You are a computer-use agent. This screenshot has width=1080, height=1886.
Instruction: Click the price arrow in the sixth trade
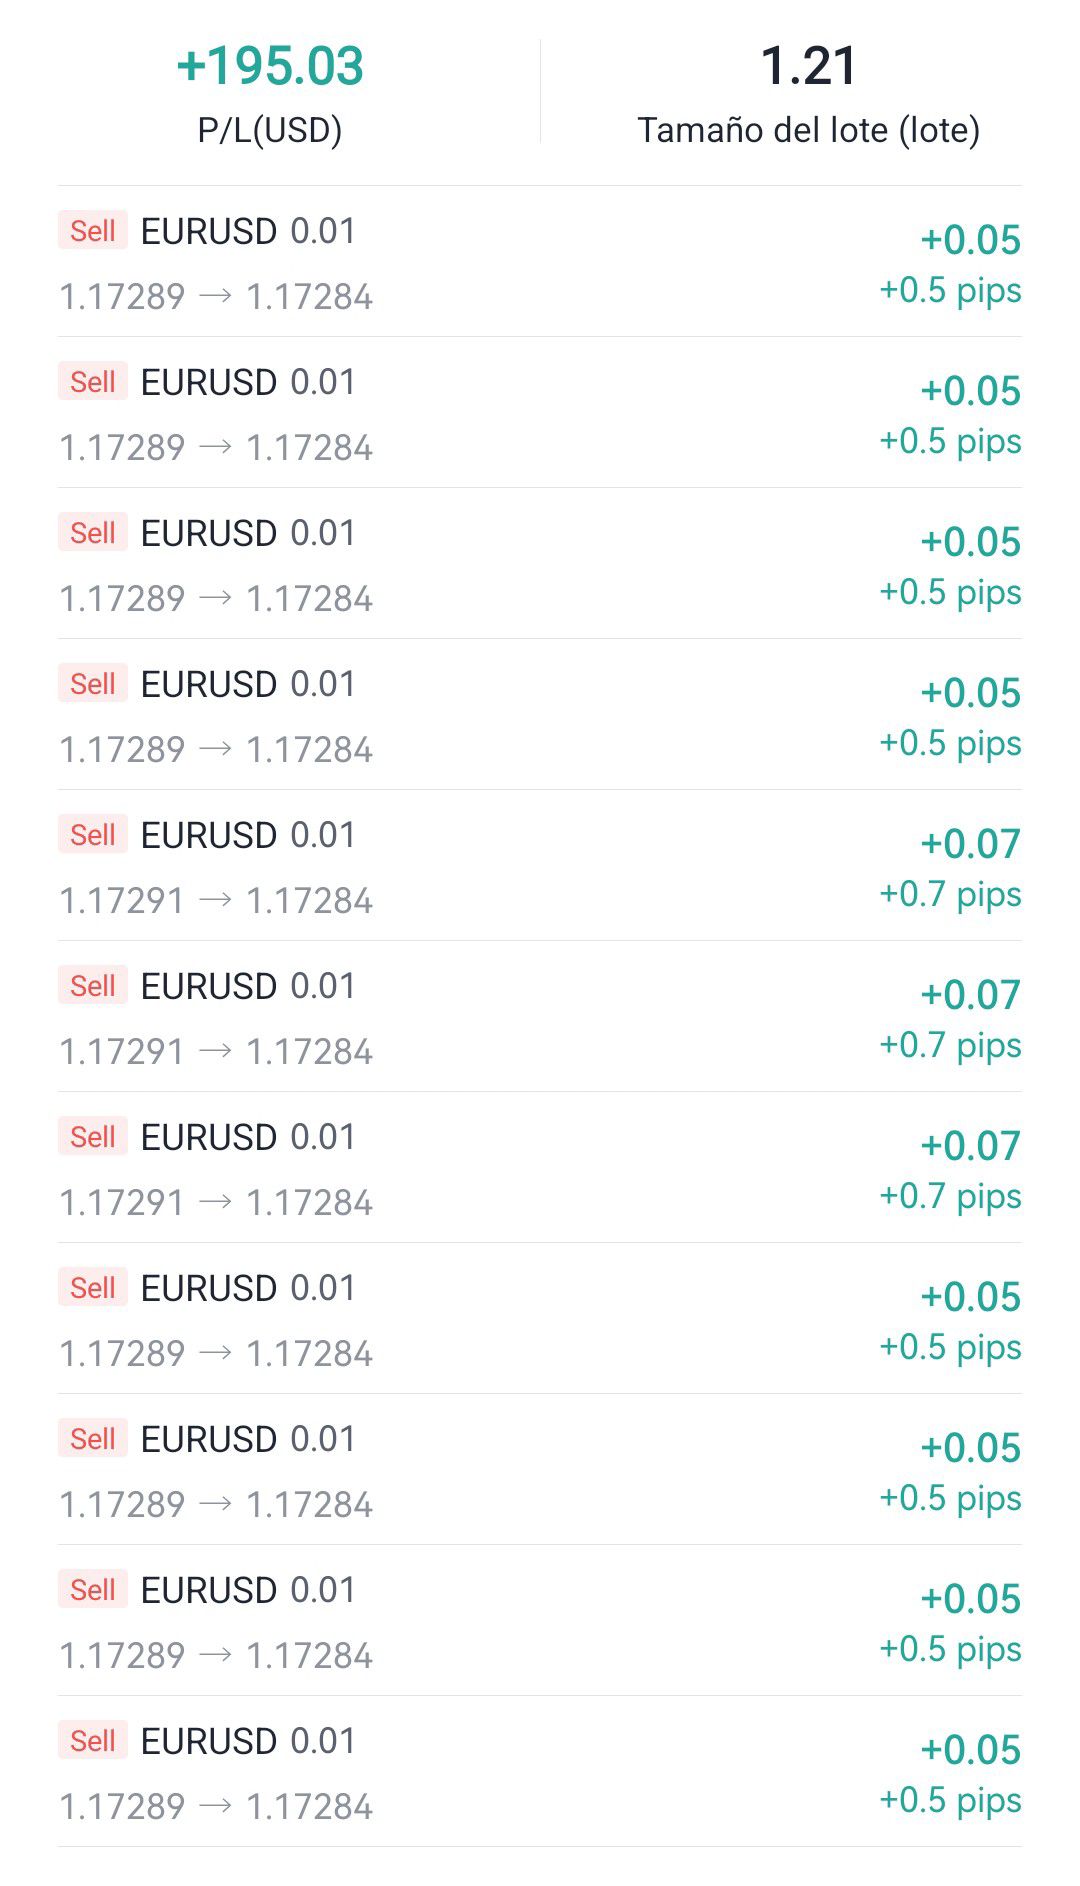216,1051
